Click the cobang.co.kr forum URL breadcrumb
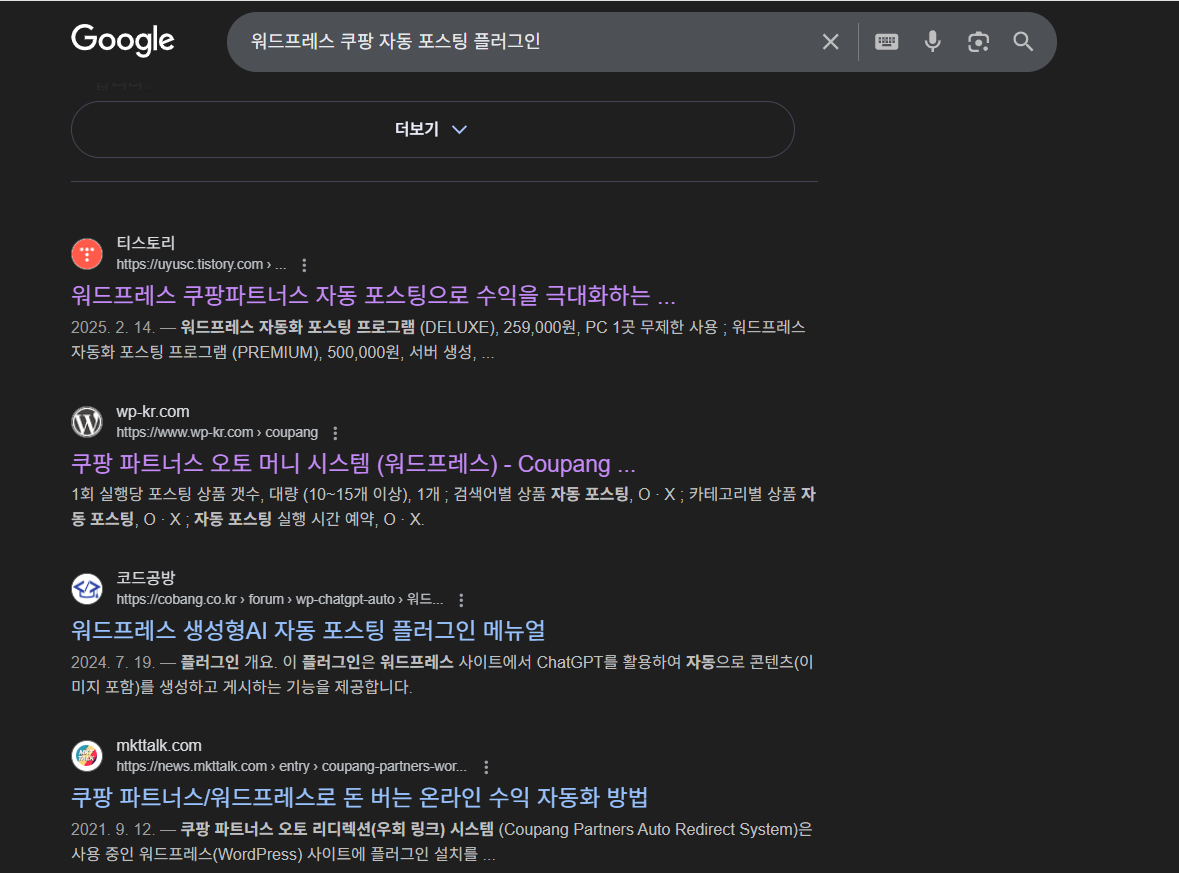This screenshot has height=873, width=1179. (x=279, y=599)
